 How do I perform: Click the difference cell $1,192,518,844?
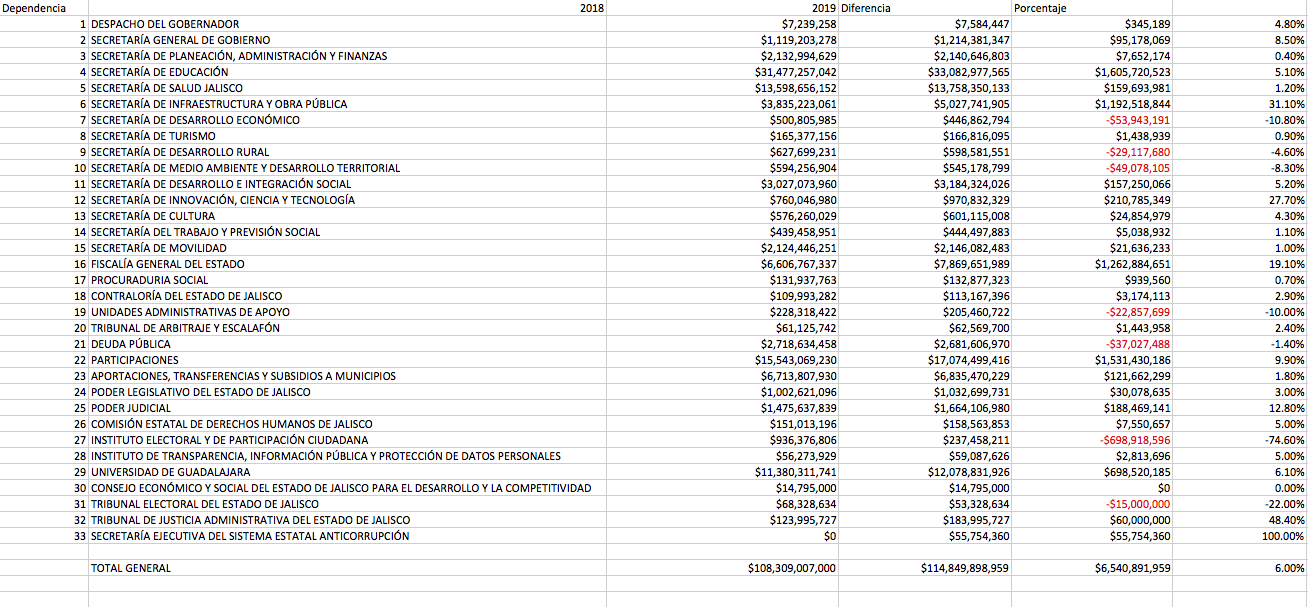[1092, 104]
